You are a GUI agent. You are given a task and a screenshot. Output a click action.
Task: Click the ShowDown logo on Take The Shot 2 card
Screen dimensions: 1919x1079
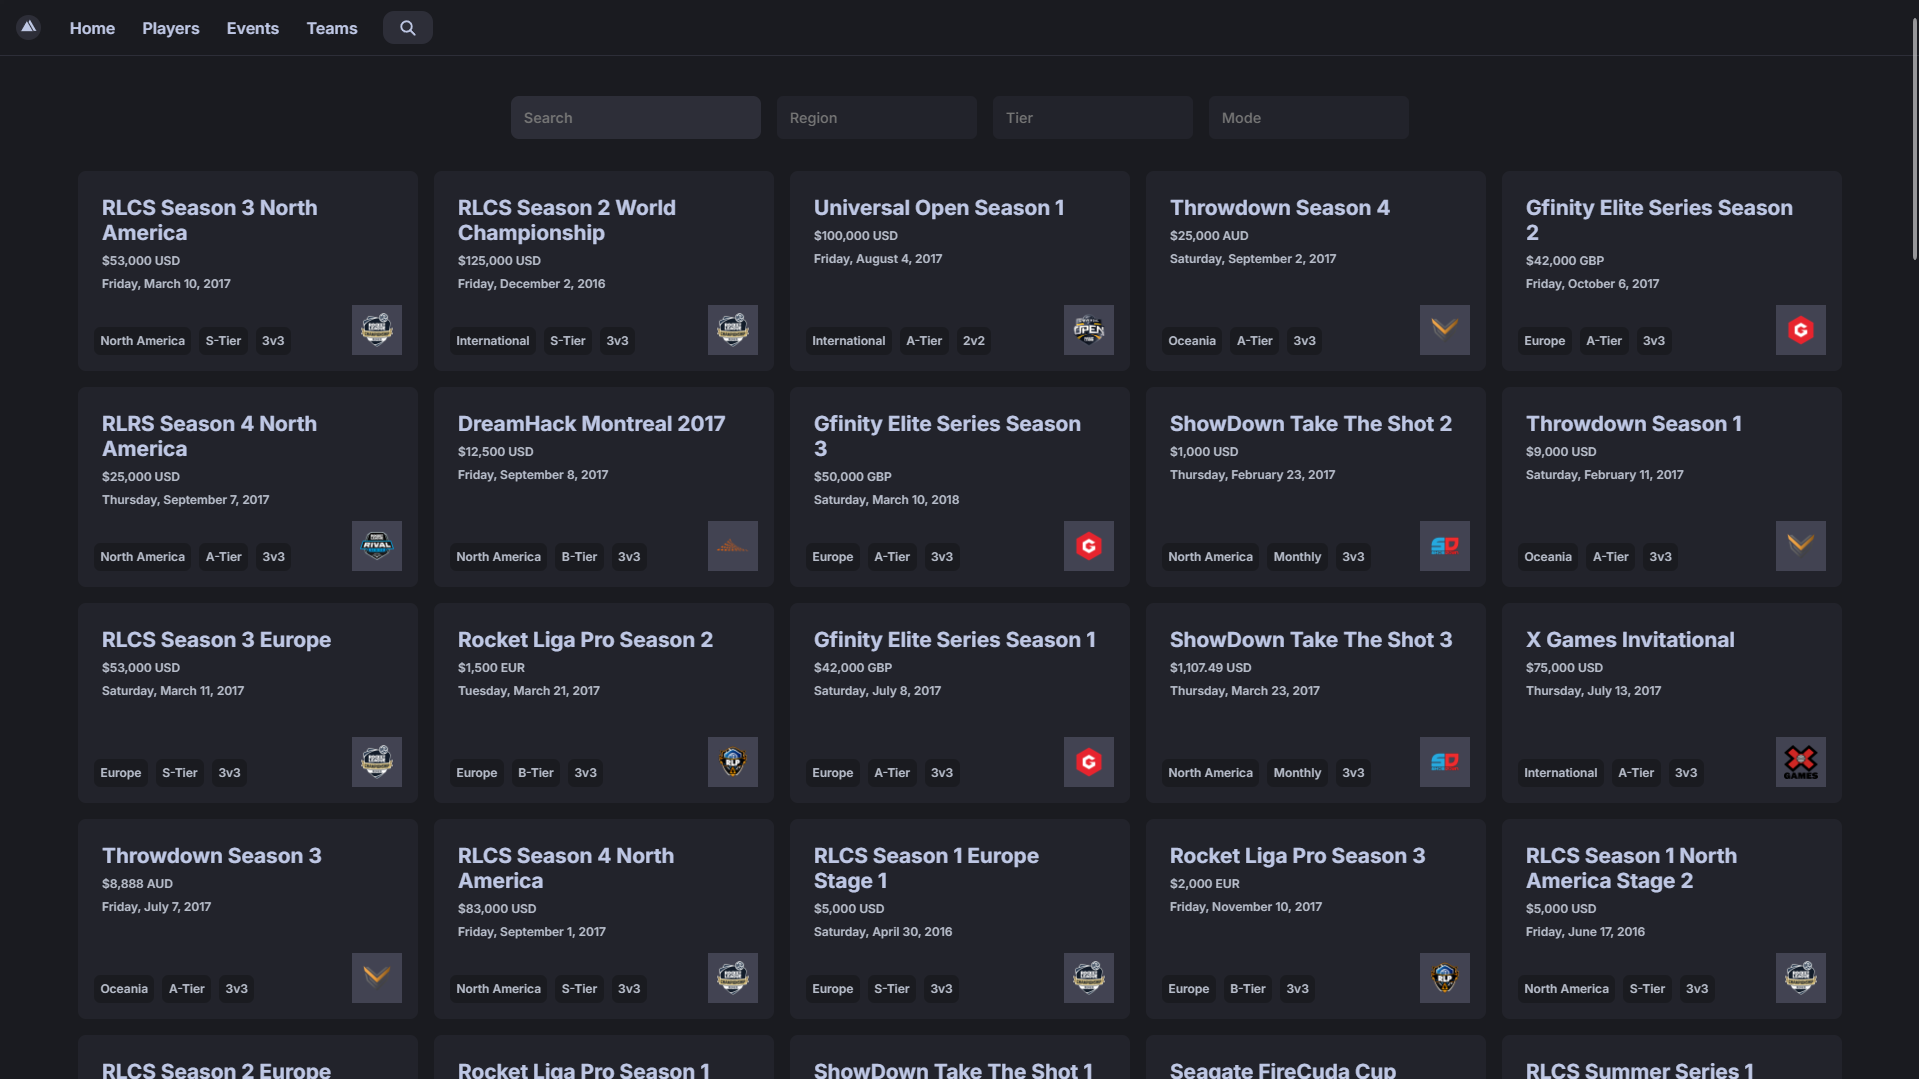(x=1444, y=546)
